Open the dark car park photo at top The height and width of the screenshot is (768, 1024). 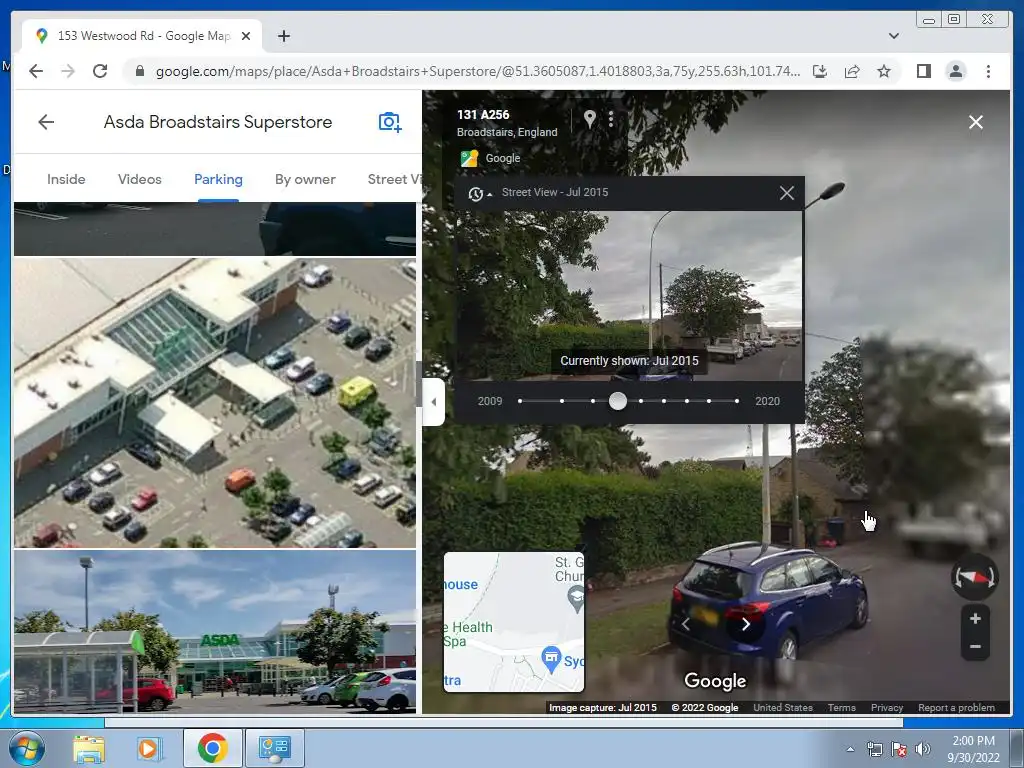point(215,229)
